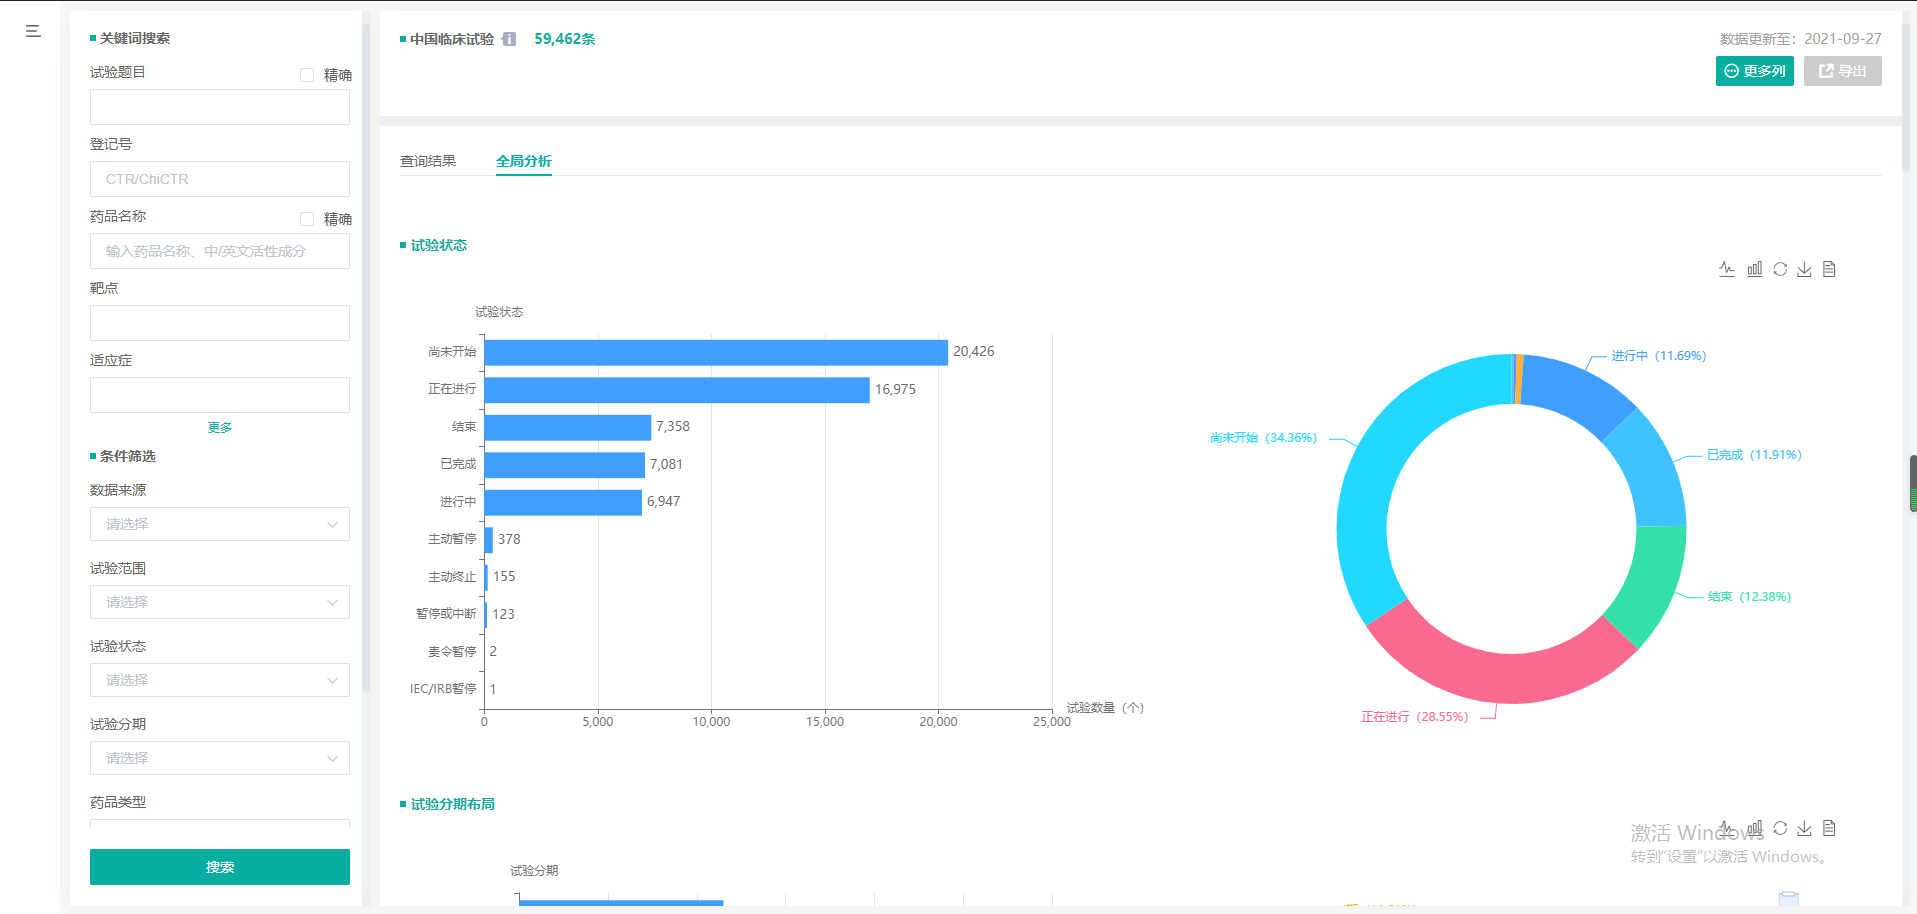Click the 进行中 (11.69%) donut label
1917x914 pixels.
pos(1659,356)
